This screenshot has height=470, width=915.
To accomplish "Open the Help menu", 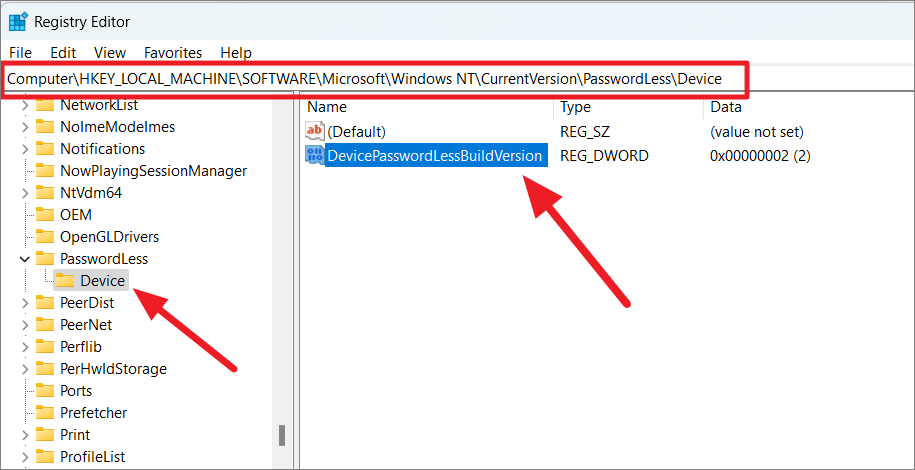I will point(236,53).
